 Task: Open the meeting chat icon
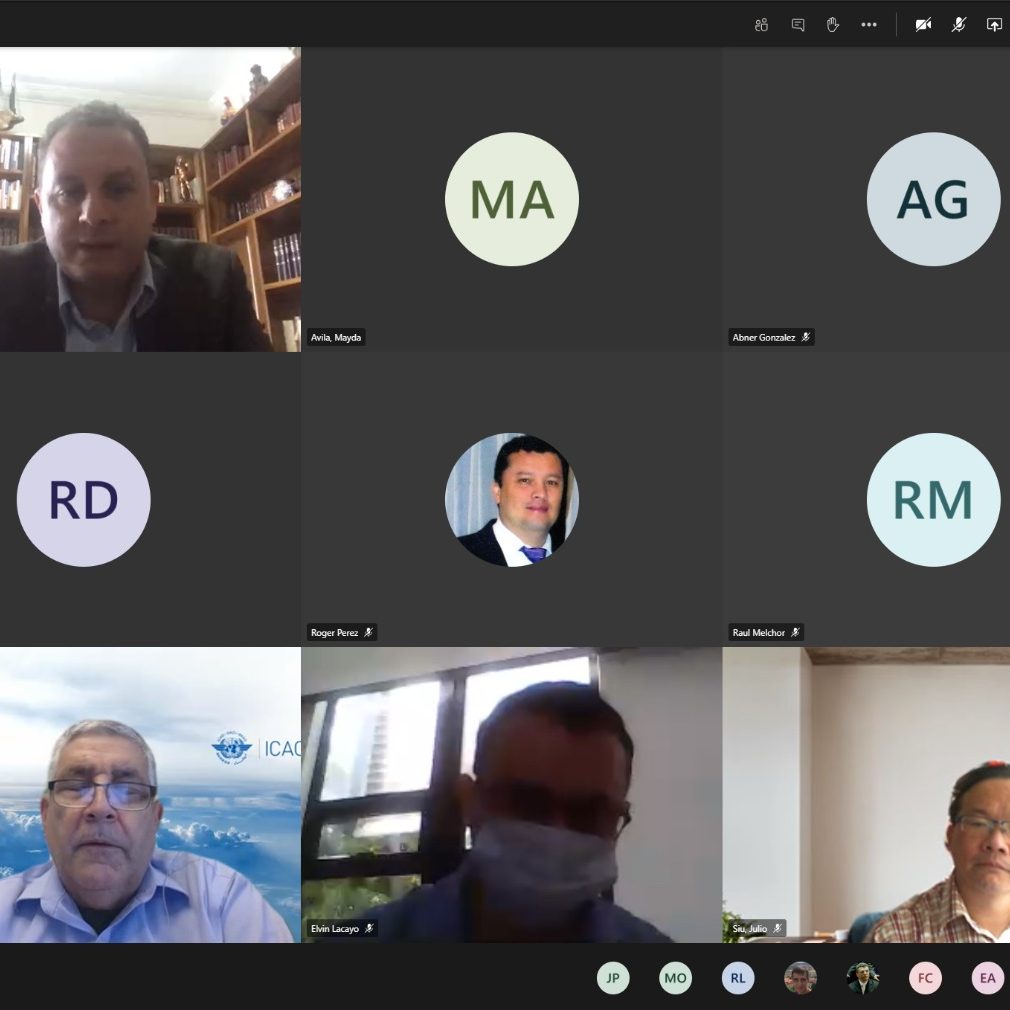[797, 25]
